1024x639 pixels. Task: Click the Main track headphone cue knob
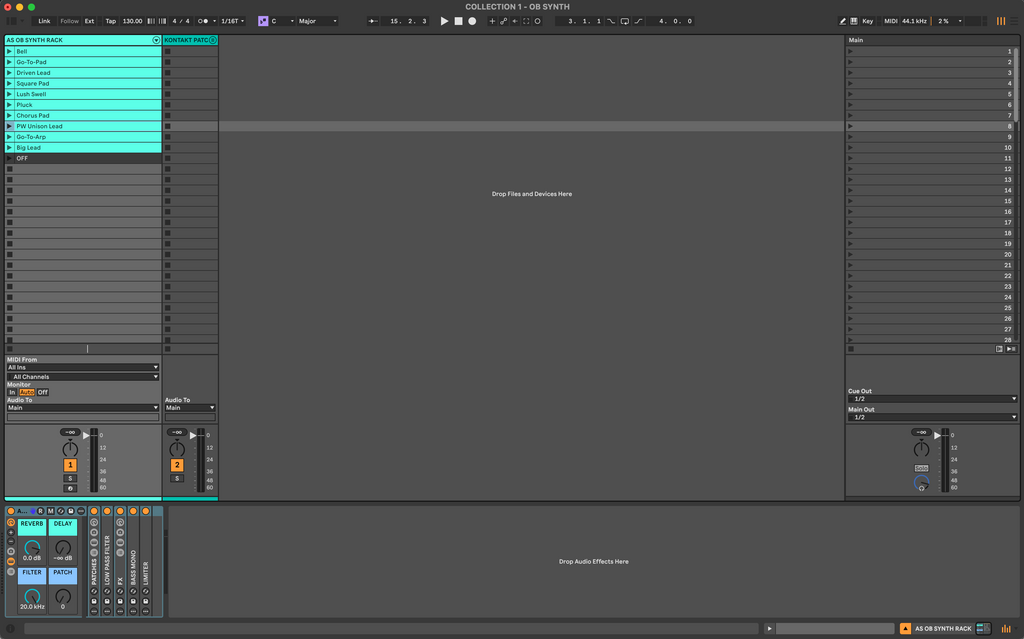921,484
